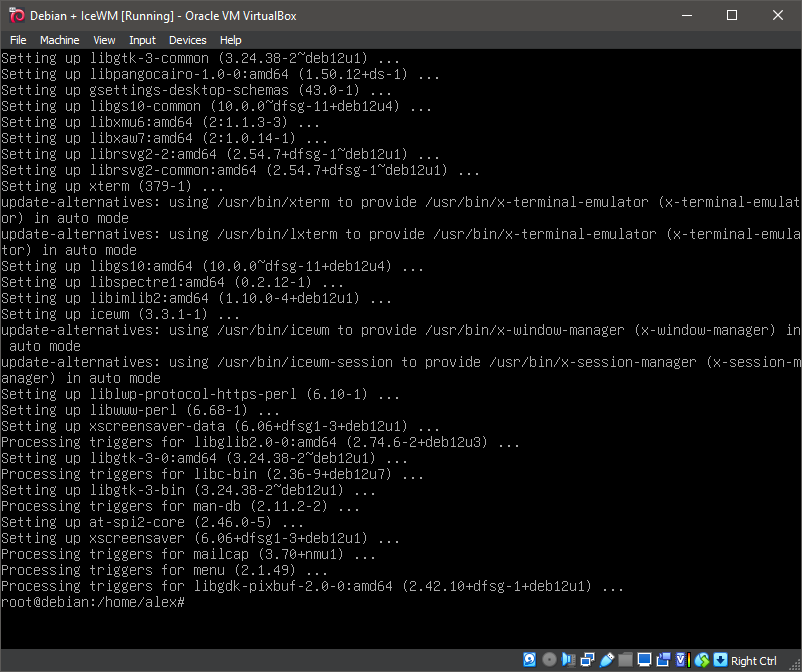Open the Help menu
802x672 pixels.
click(x=230, y=40)
